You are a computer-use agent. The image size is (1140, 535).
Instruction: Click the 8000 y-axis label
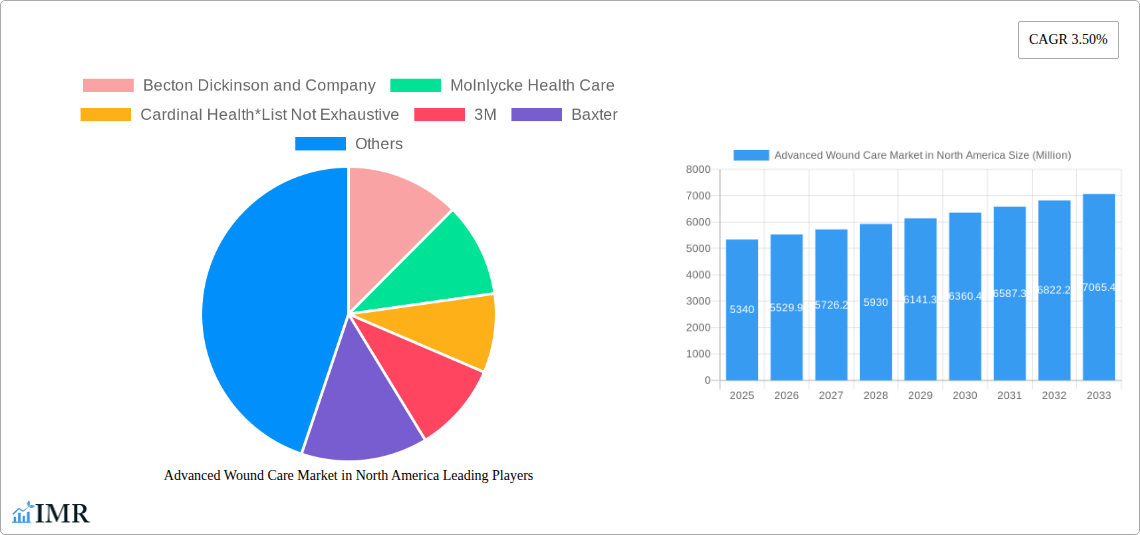click(x=698, y=169)
